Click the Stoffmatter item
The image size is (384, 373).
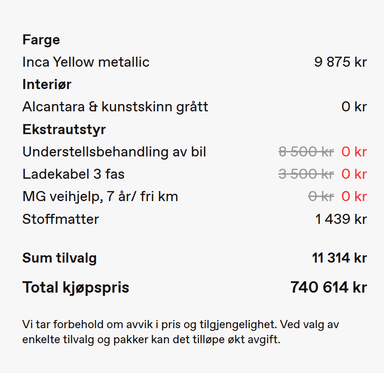pyautogui.click(x=61, y=219)
